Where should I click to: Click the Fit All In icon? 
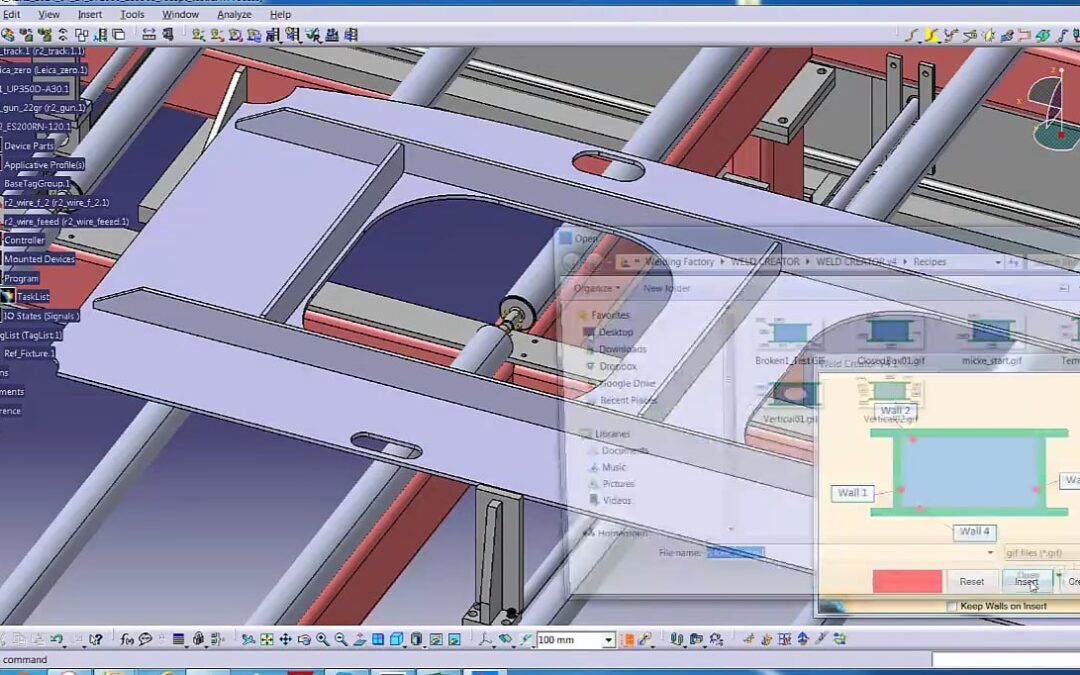click(267, 640)
